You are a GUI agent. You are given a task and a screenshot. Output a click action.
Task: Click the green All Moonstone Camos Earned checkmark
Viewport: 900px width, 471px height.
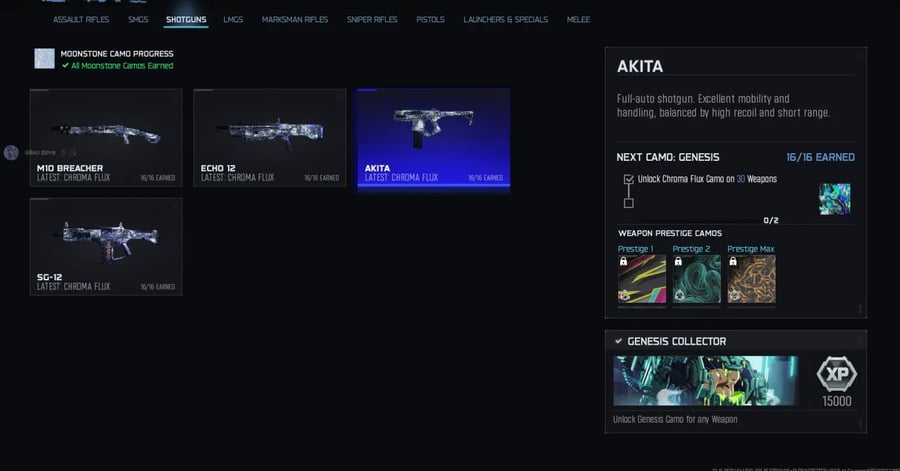pos(65,65)
